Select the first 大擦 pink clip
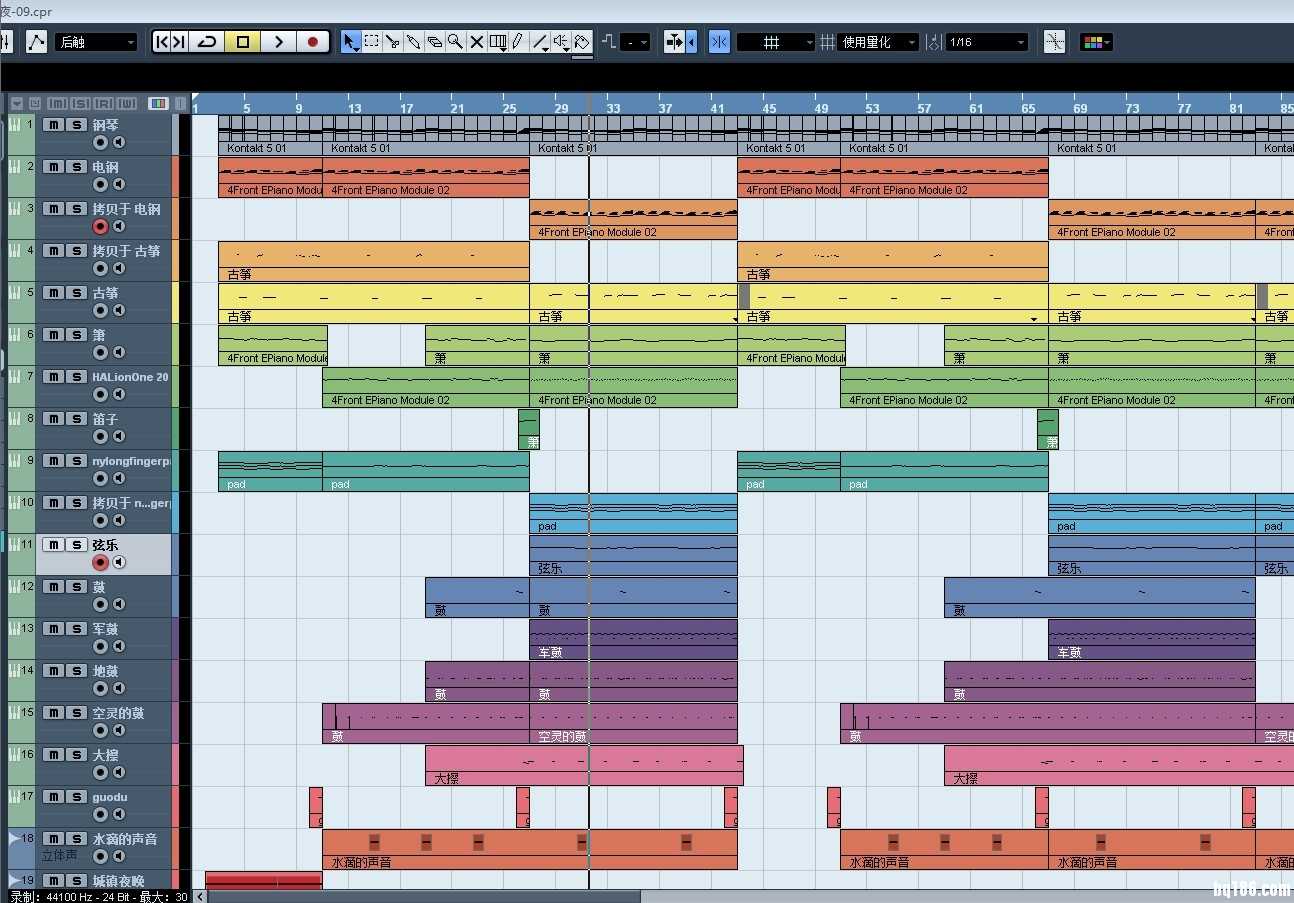 (584, 765)
